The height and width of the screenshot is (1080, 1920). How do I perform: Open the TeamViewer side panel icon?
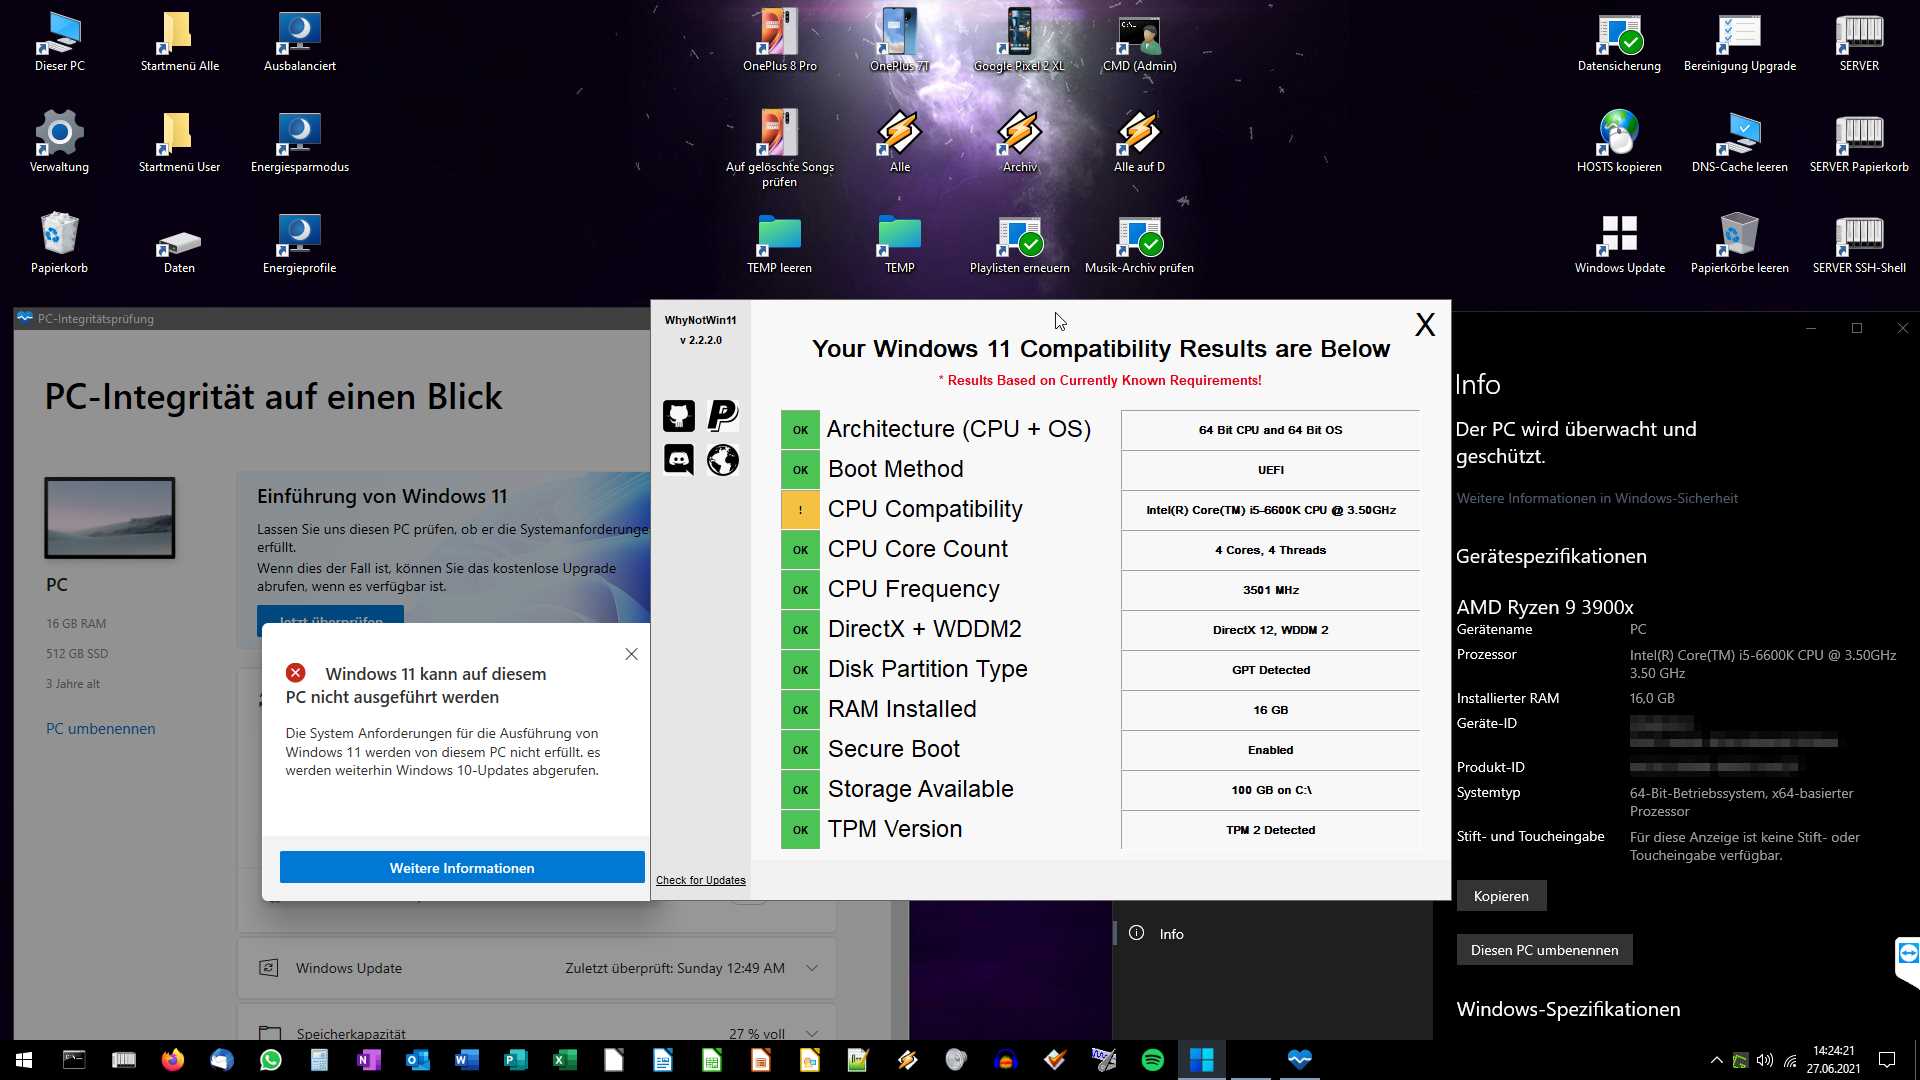point(1908,955)
